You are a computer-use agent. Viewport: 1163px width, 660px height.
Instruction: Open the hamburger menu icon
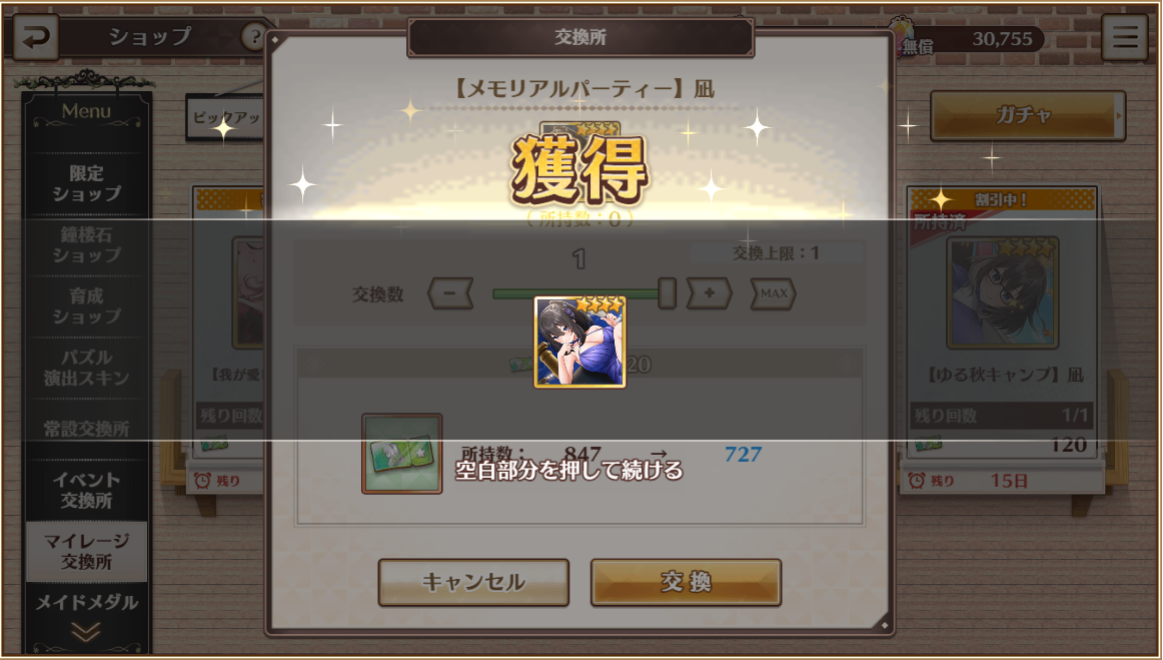(x=1124, y=37)
